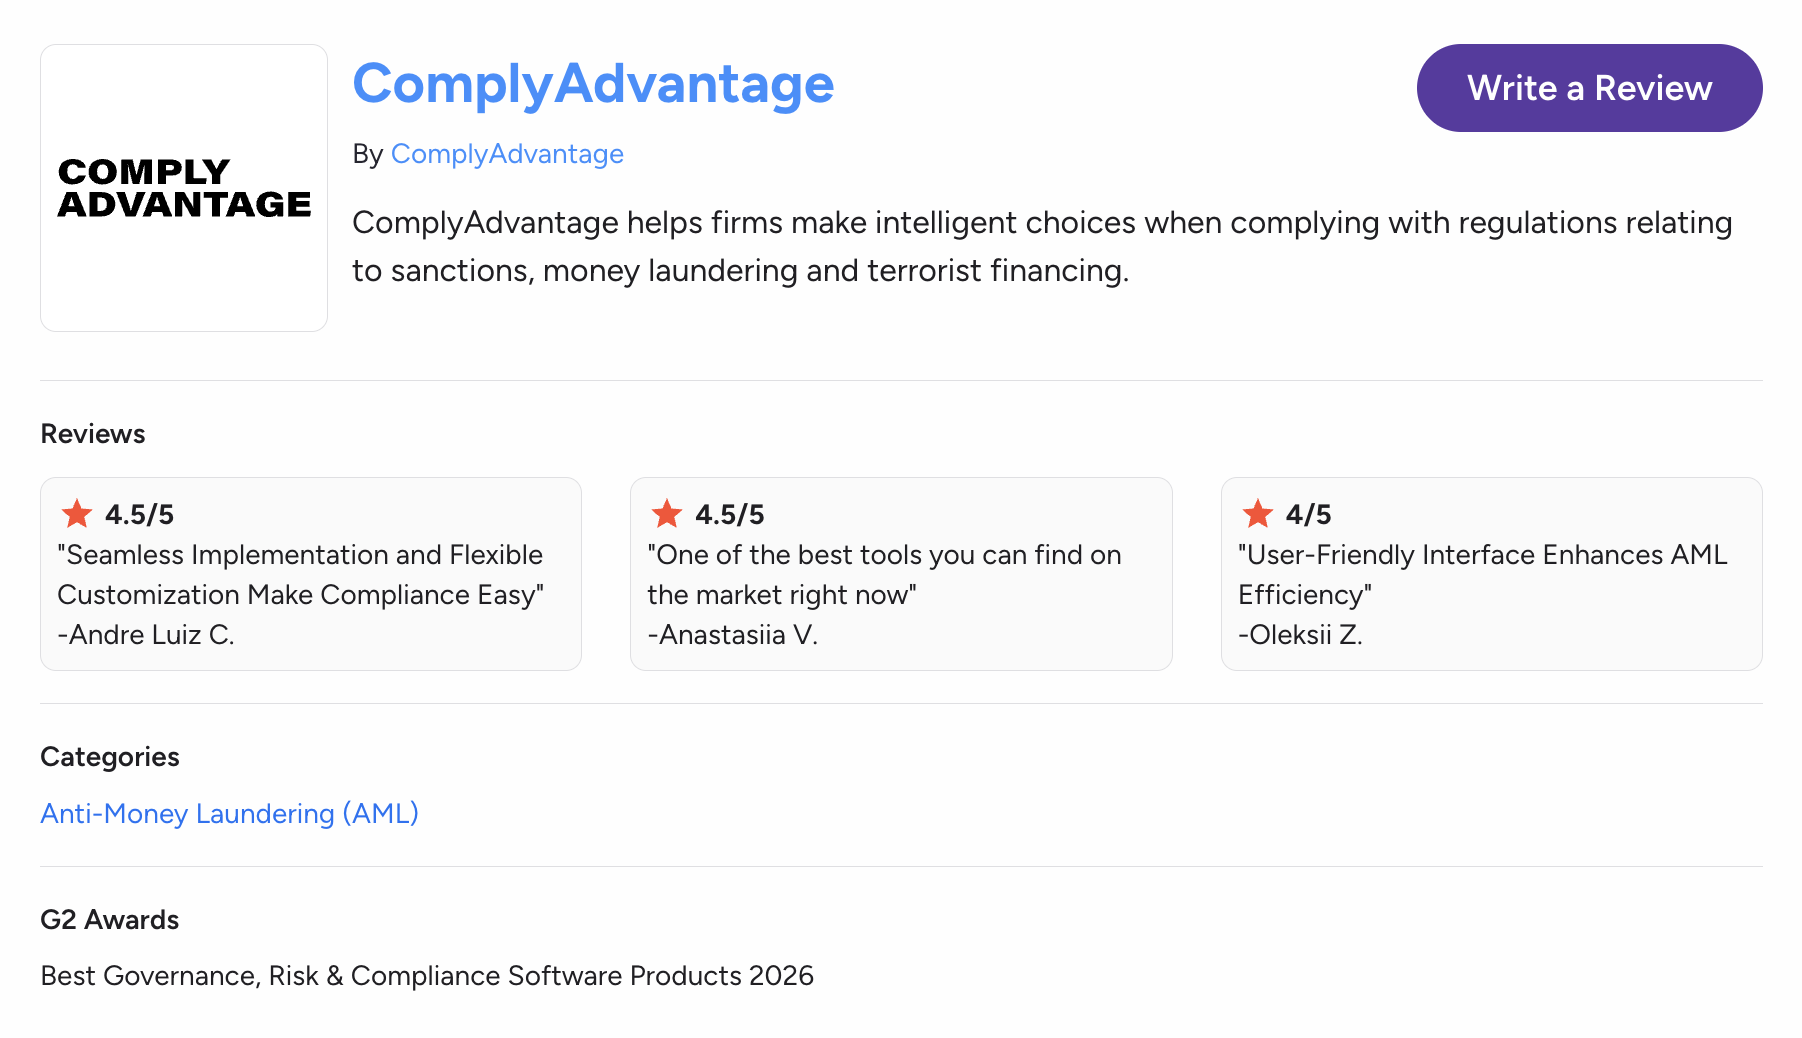The height and width of the screenshot is (1038, 1802).
Task: Click the ComplyAdvantage vendor link after By
Action: (x=507, y=154)
